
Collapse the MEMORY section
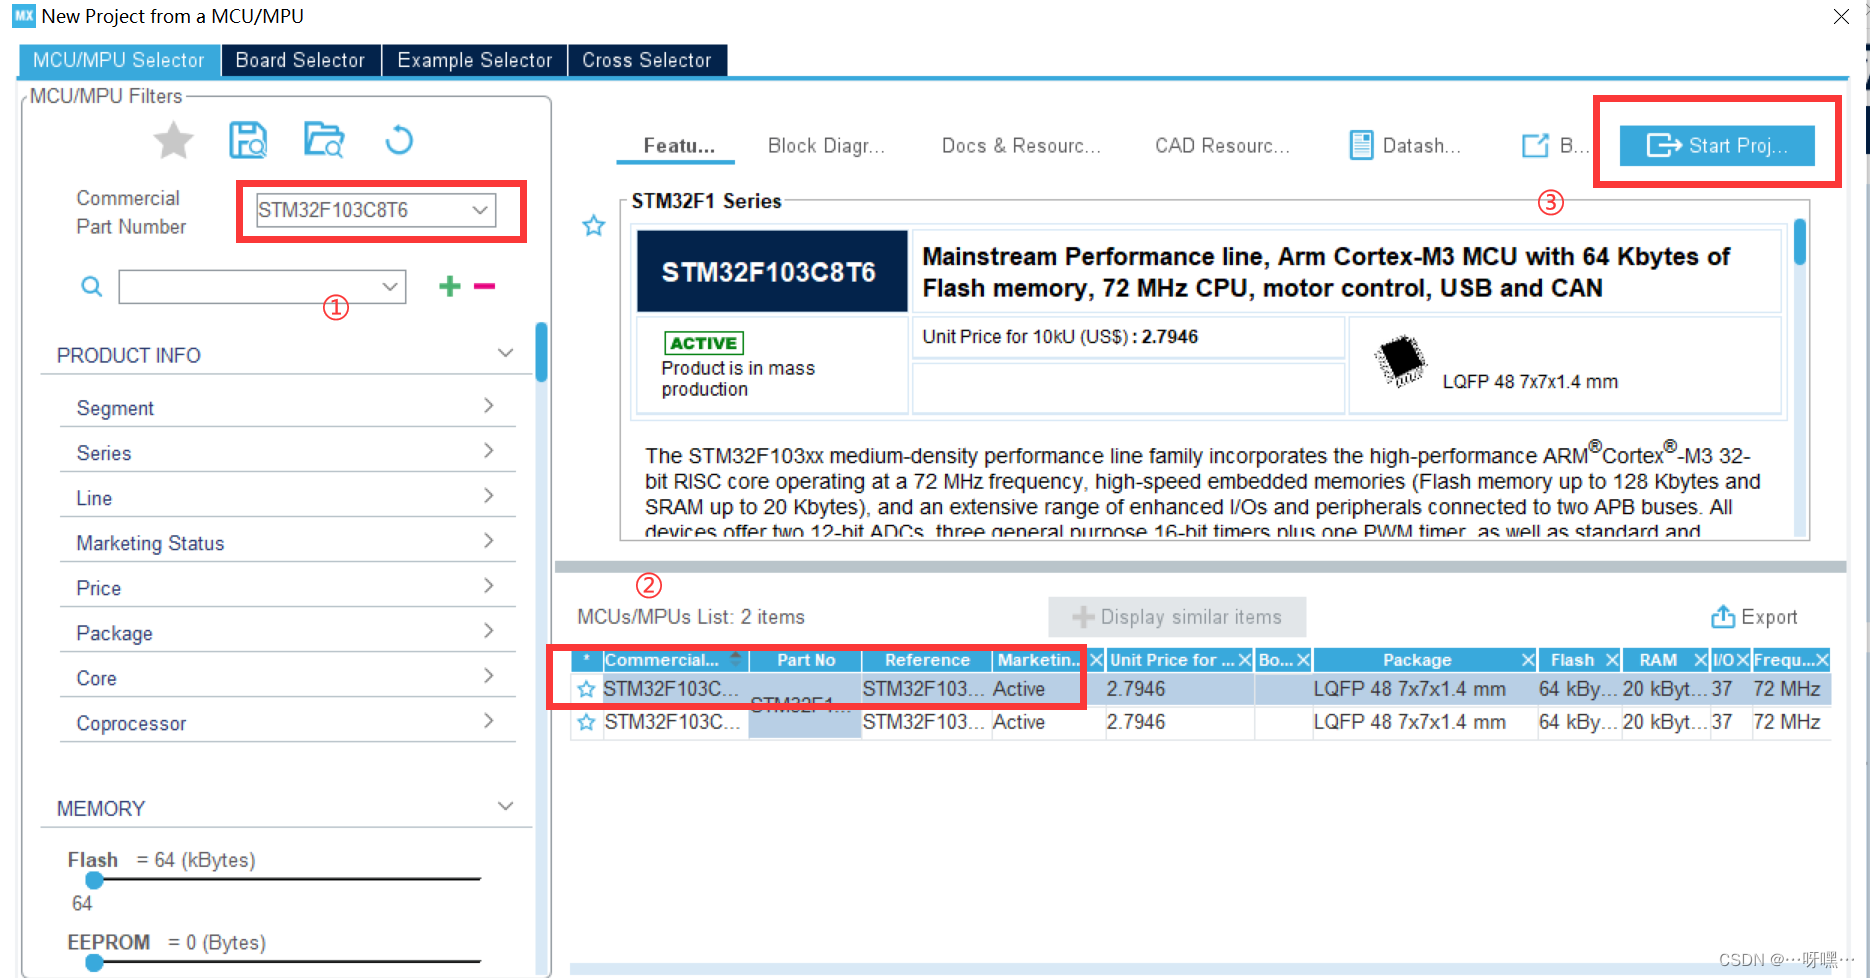click(x=505, y=807)
